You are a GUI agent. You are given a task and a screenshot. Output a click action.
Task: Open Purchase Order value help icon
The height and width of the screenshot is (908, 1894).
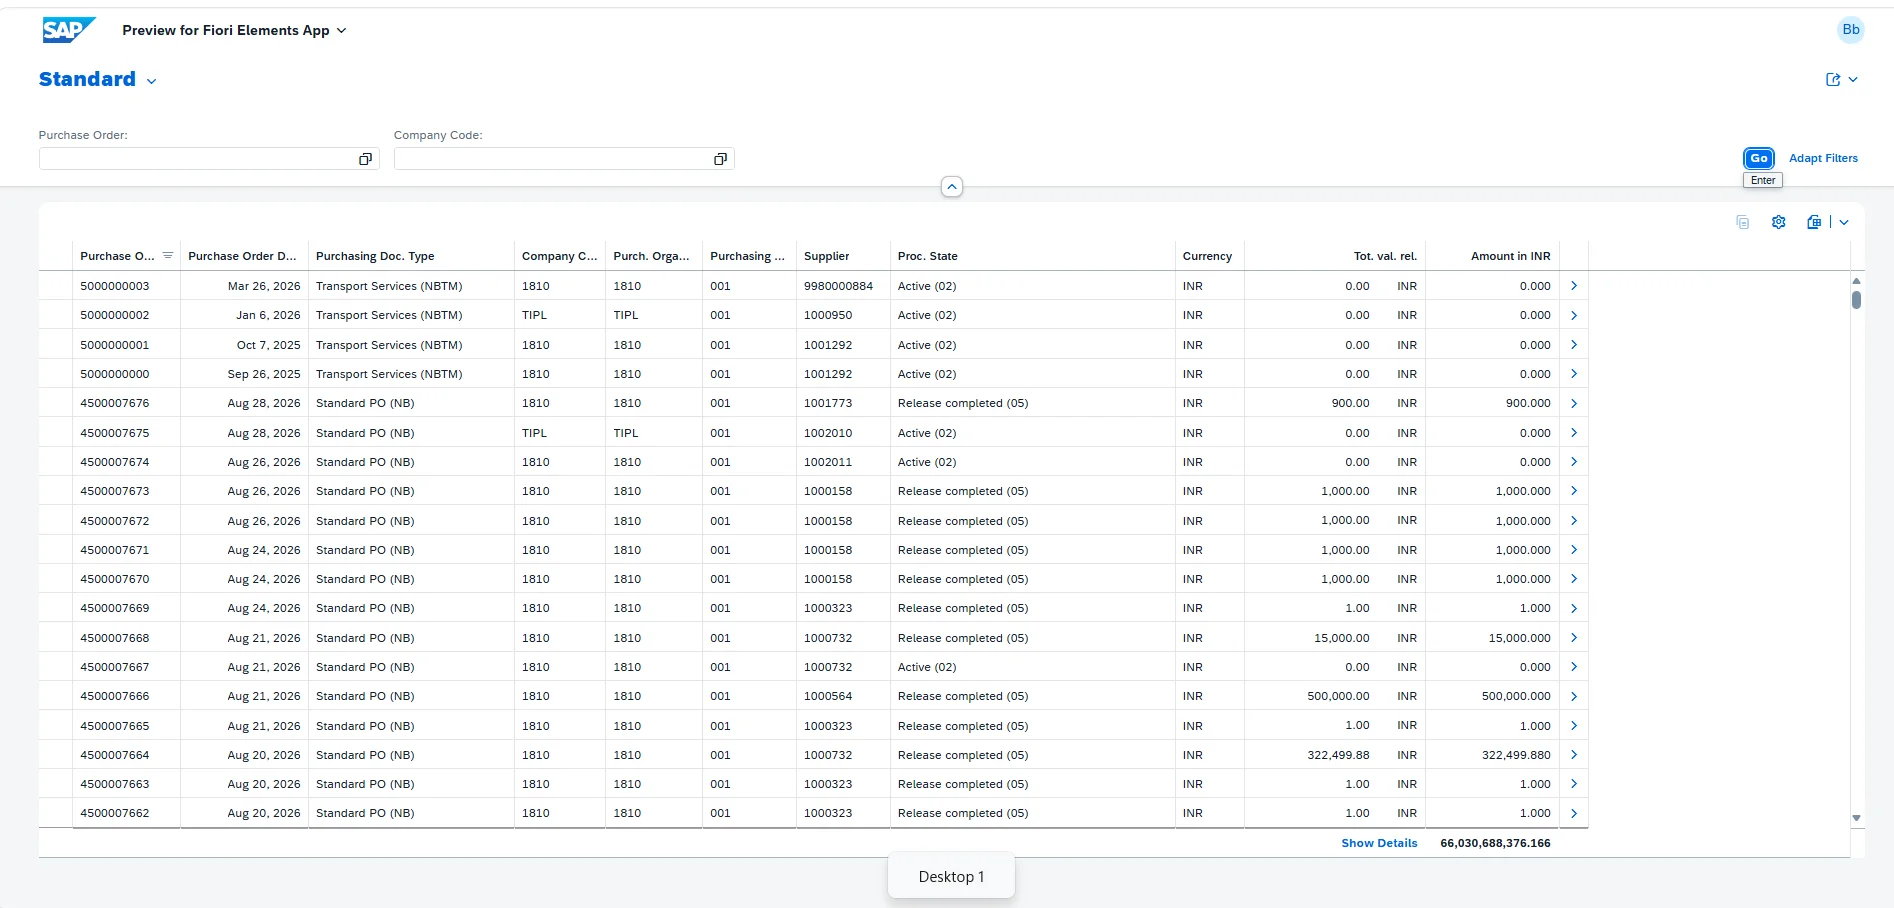coord(365,159)
